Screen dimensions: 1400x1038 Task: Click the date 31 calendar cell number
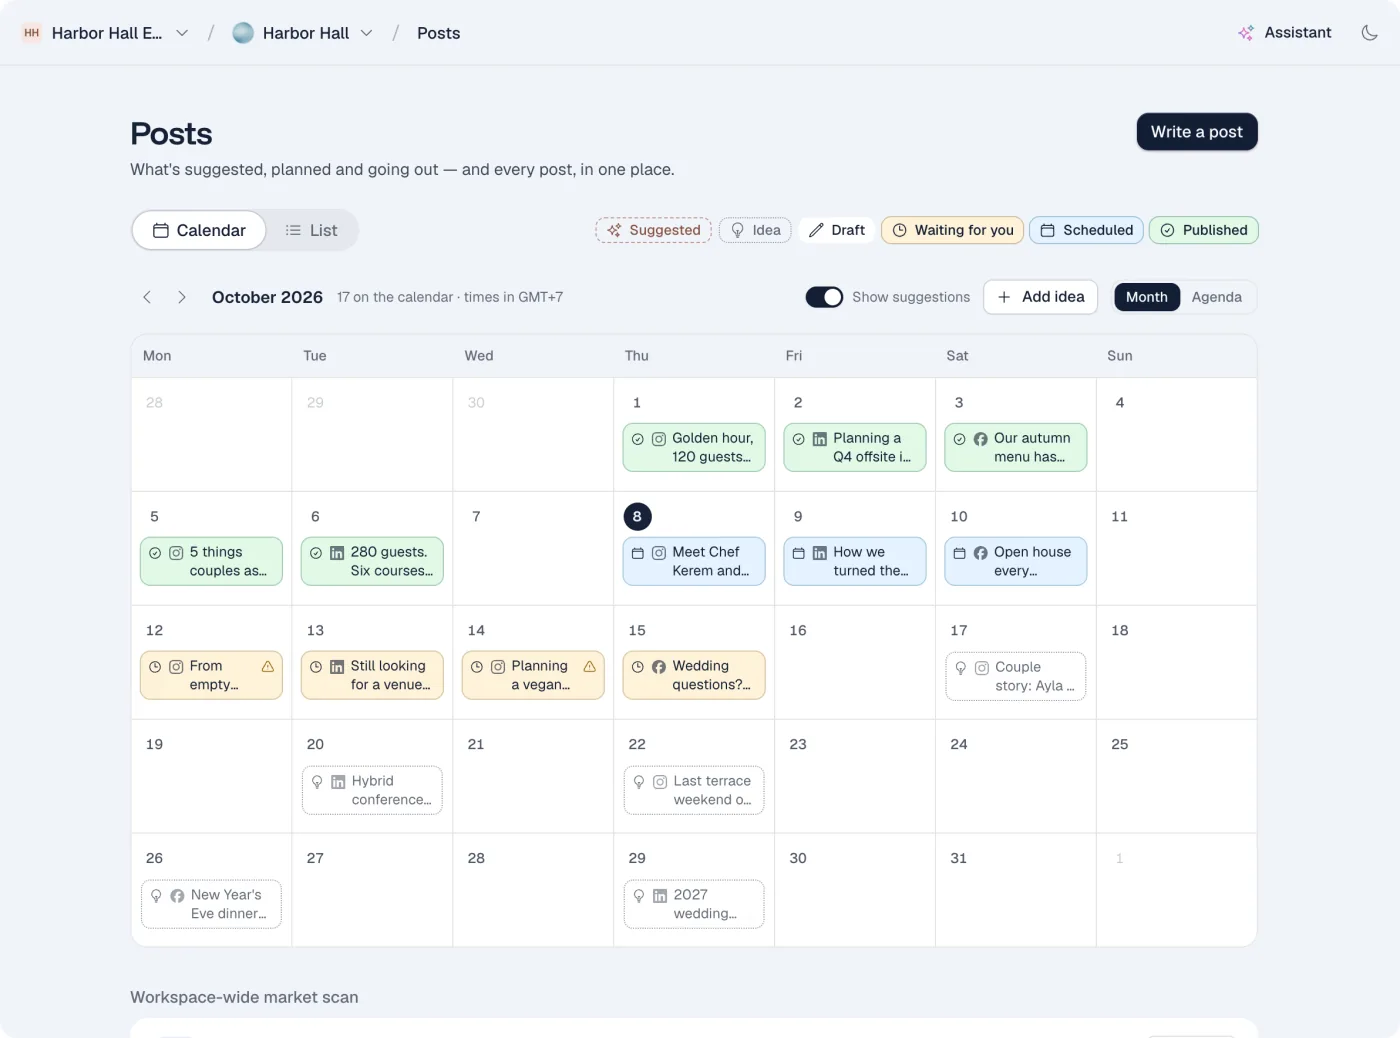coord(958,858)
